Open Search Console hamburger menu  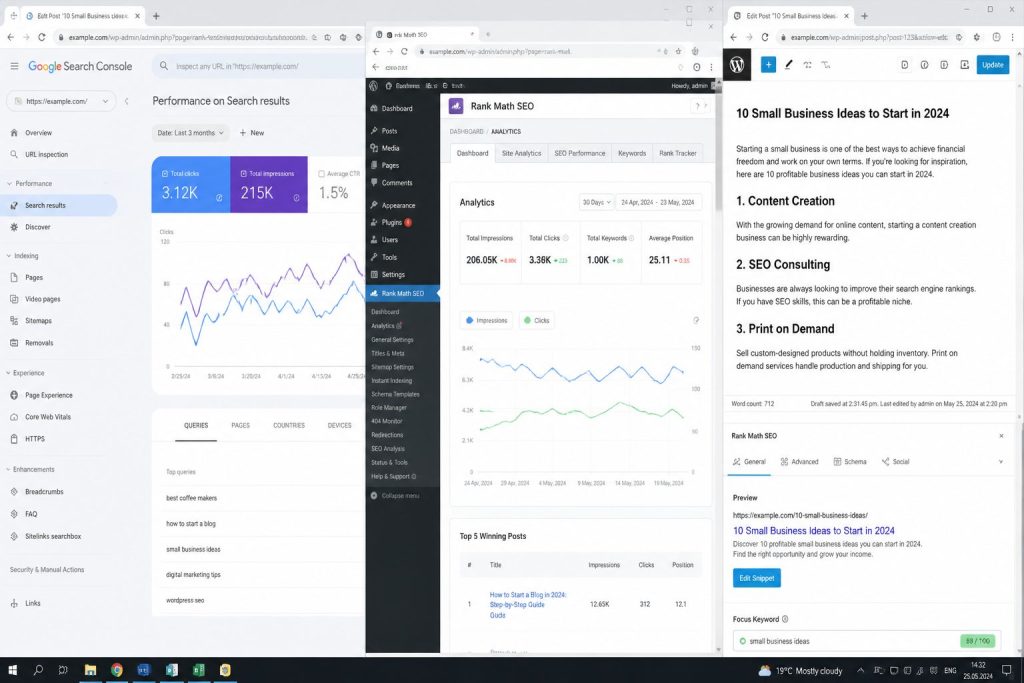pos(14,66)
